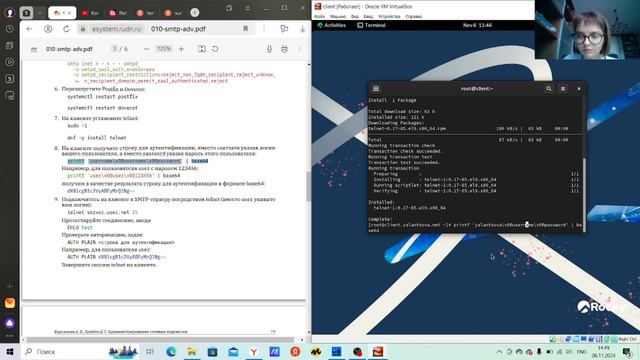Open the Машина menu in VirtualBox
Image resolution: width=640 pixels, height=360 pixels.
(x=338, y=17)
